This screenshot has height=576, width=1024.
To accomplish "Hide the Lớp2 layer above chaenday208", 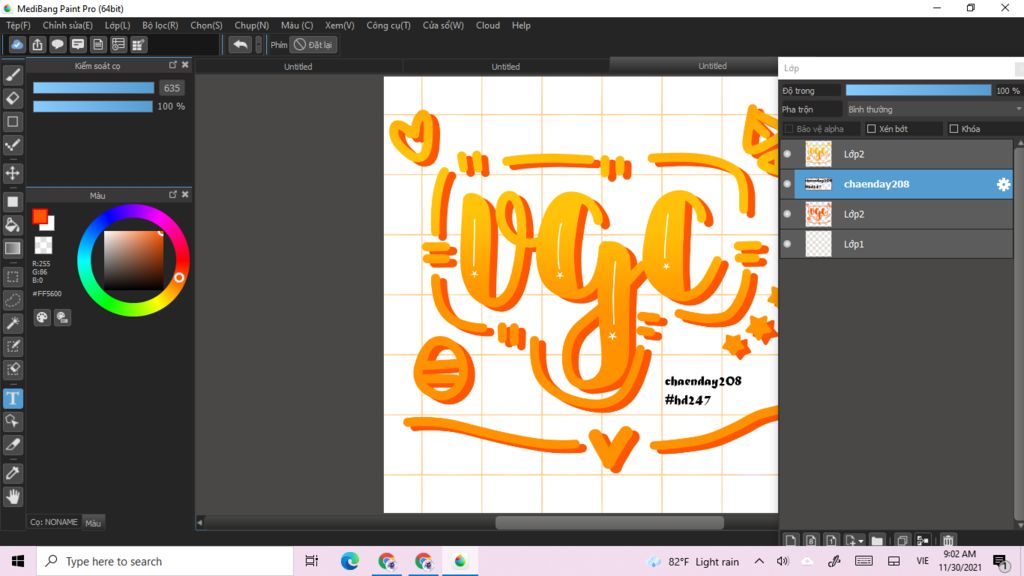I will point(787,154).
